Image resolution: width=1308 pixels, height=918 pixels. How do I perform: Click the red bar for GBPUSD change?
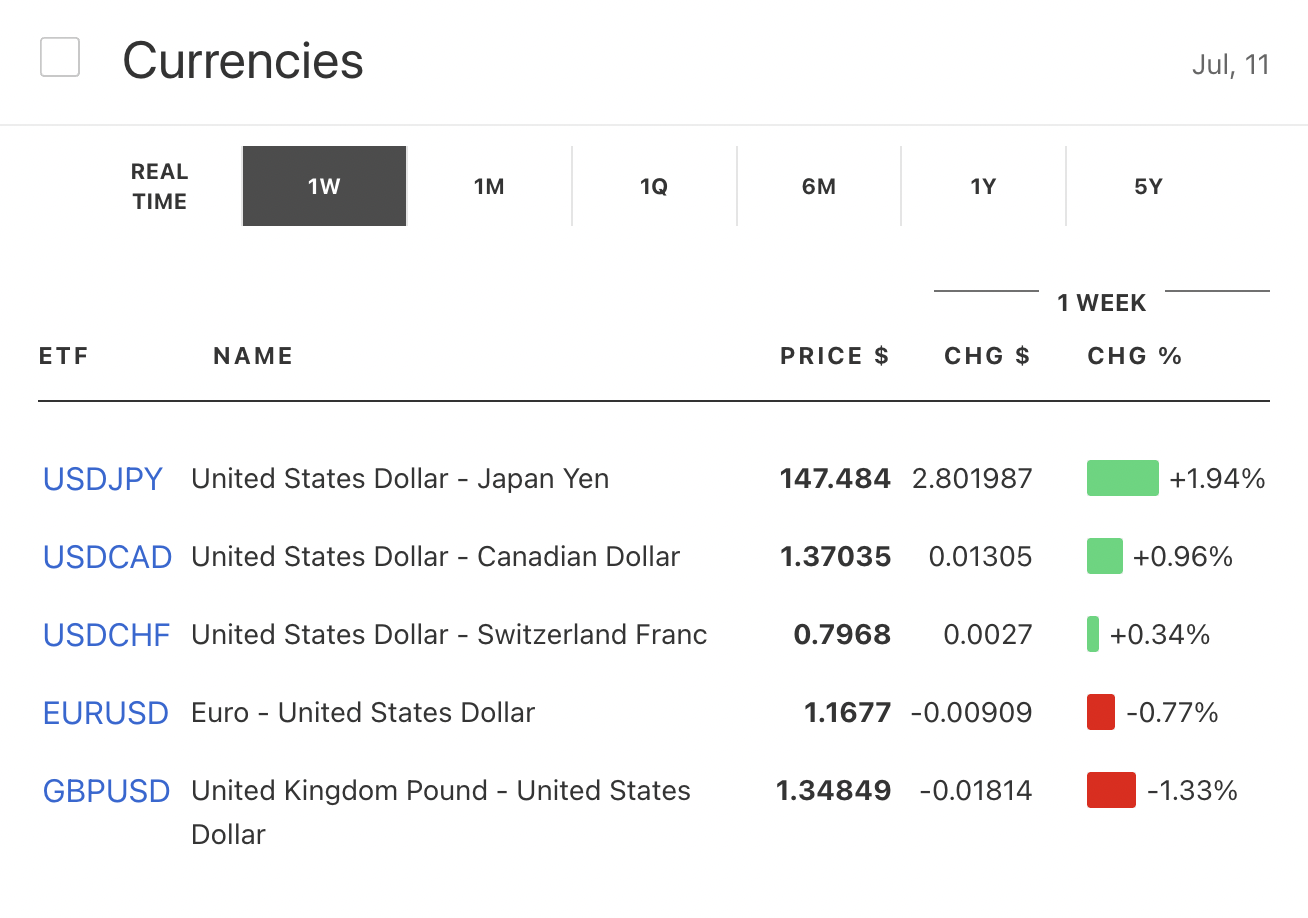pos(1111,790)
